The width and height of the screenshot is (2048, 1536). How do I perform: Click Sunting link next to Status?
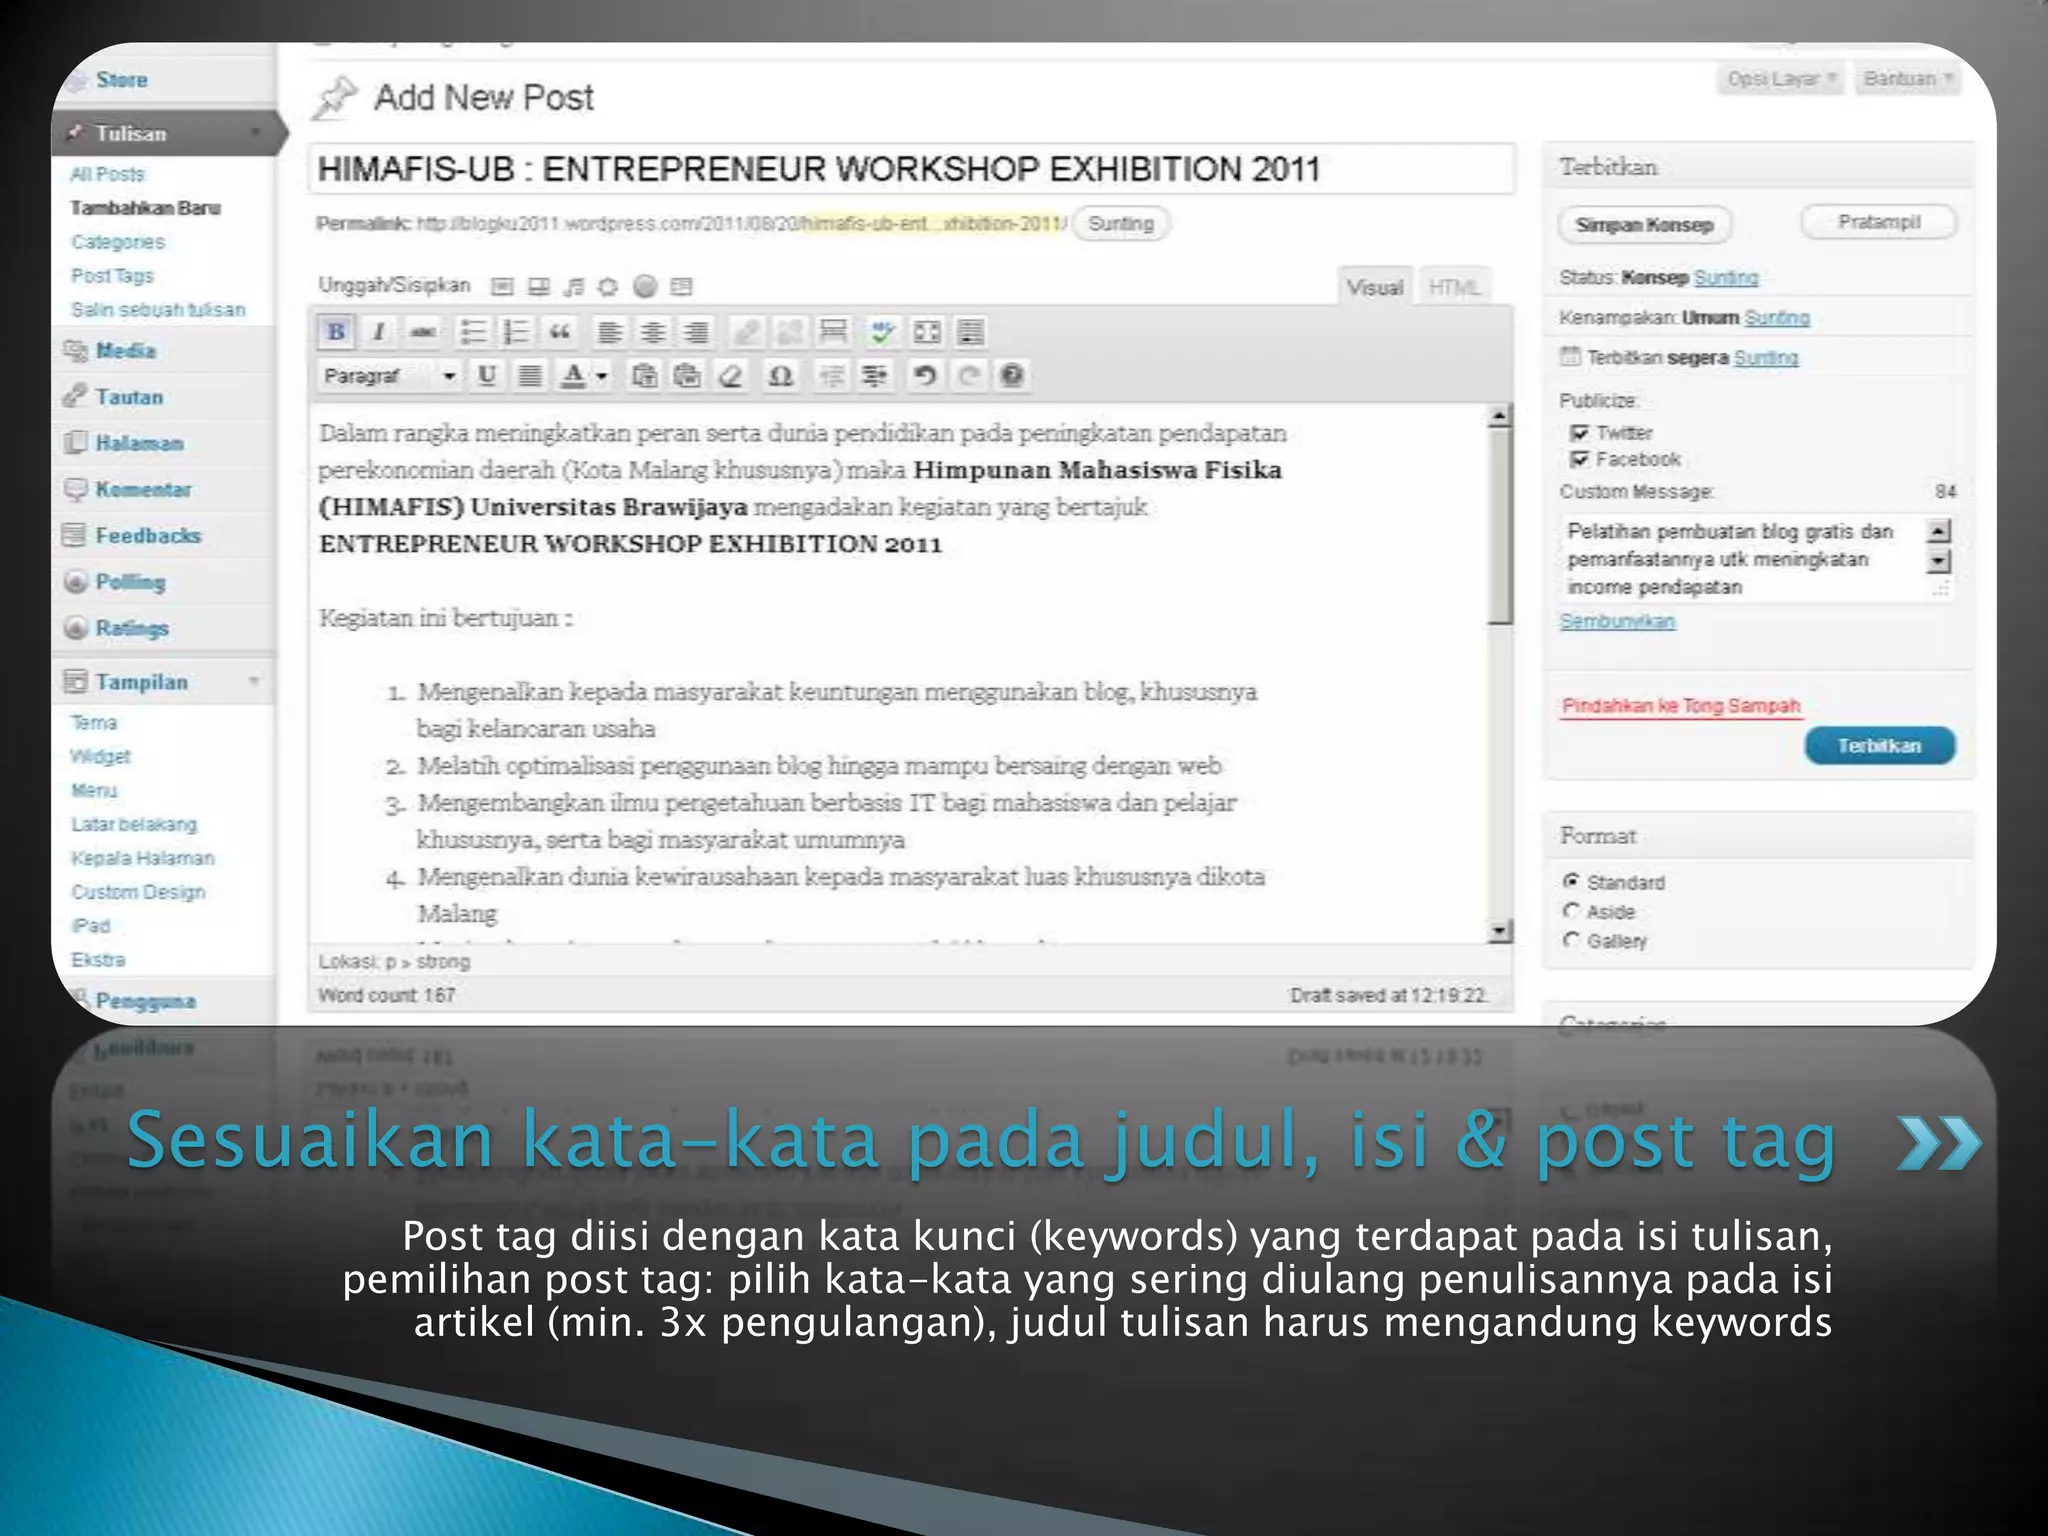coord(1725,278)
